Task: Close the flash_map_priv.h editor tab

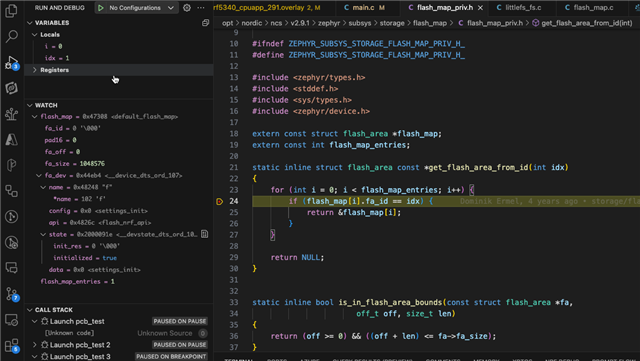Action: pyautogui.click(x=480, y=8)
